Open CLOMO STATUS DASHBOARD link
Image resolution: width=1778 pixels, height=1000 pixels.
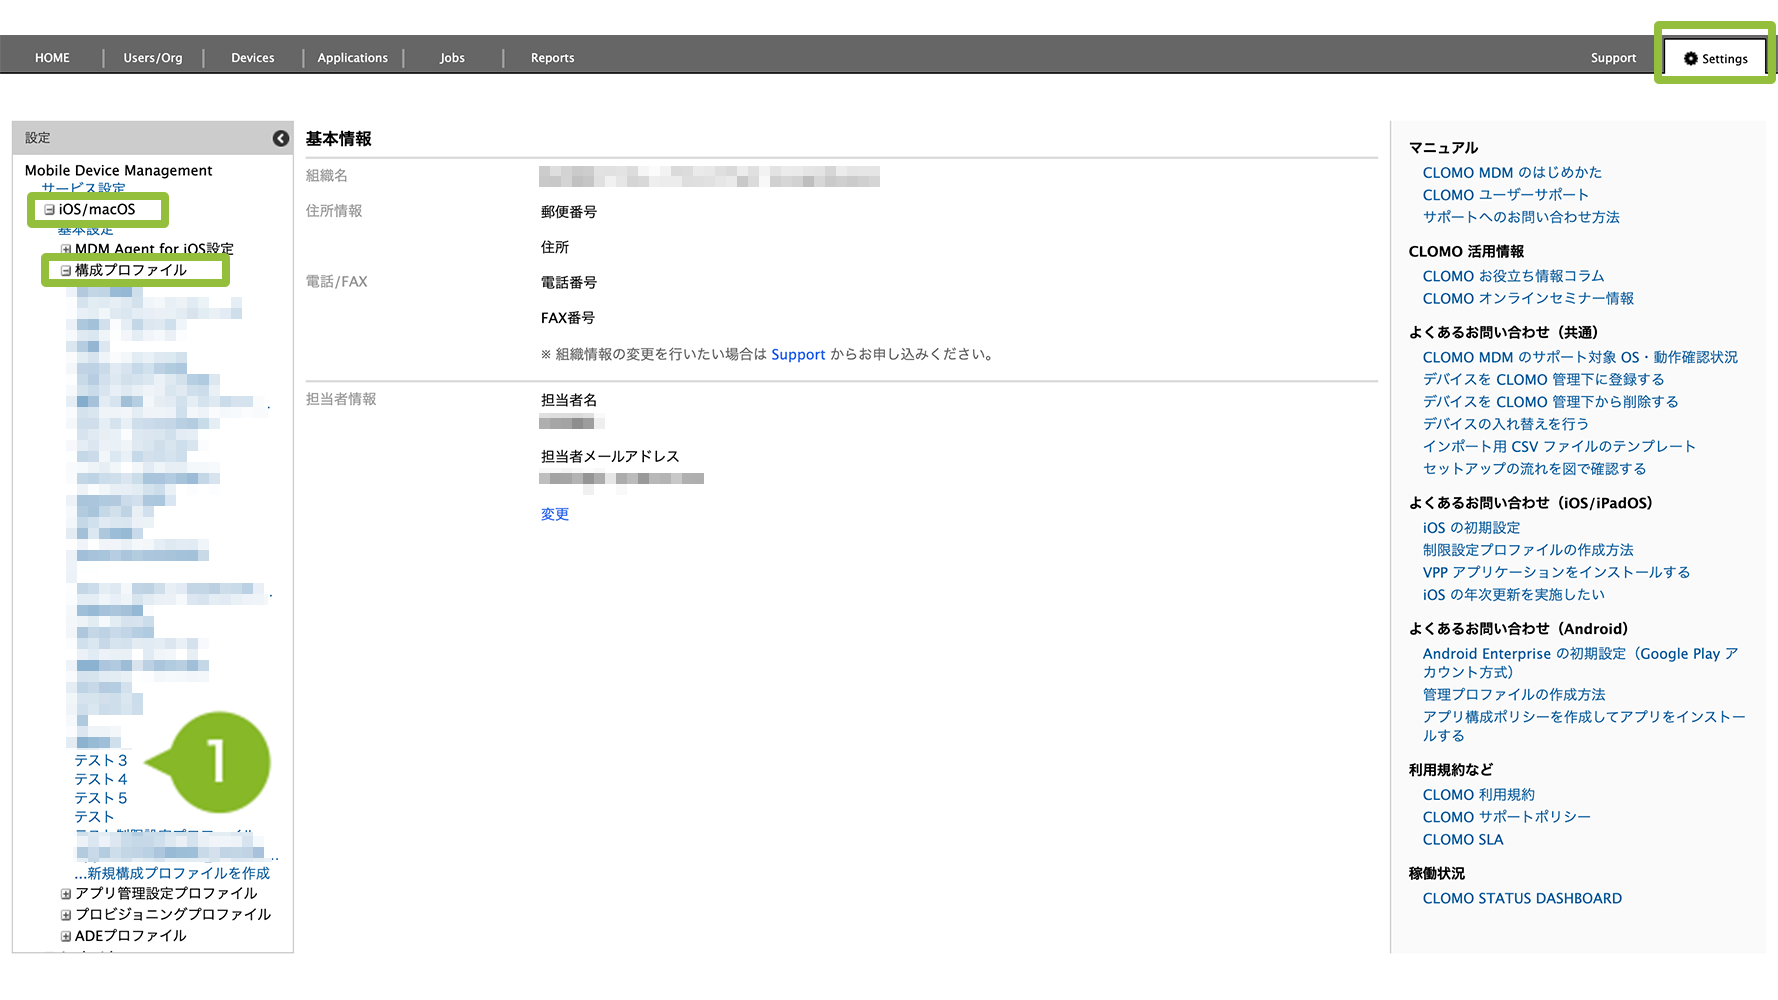click(x=1522, y=898)
